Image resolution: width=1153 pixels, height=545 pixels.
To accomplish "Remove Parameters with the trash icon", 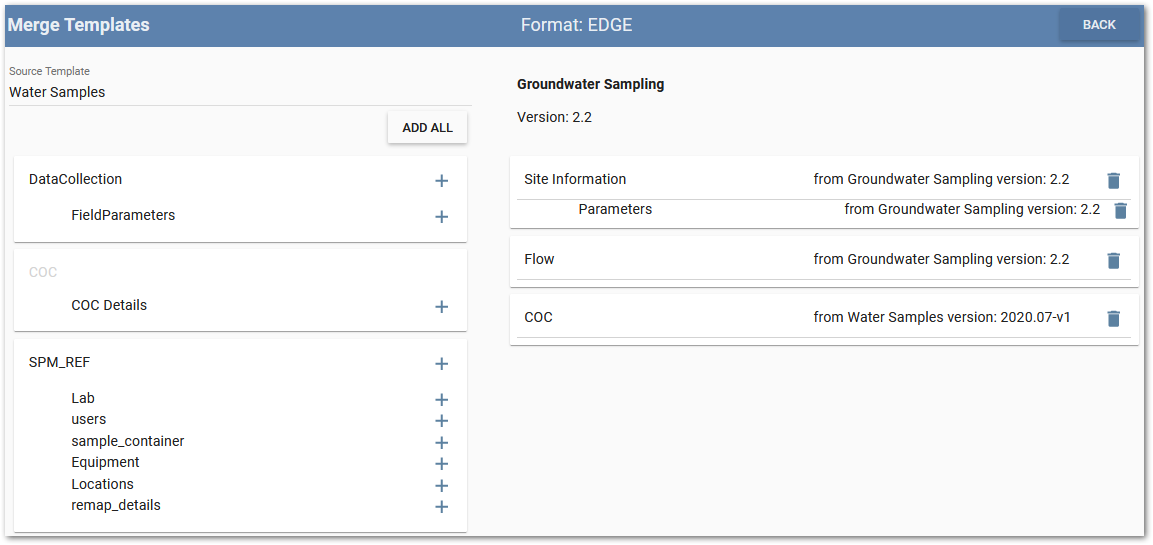I will (x=1120, y=210).
